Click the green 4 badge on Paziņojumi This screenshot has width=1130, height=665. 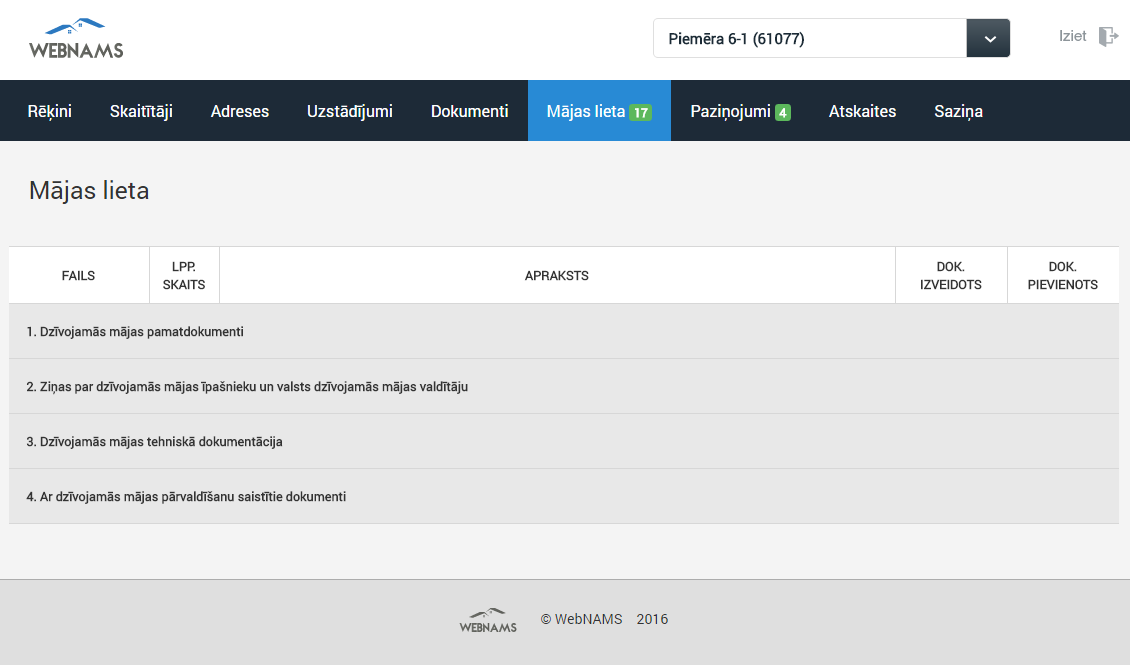click(x=783, y=112)
